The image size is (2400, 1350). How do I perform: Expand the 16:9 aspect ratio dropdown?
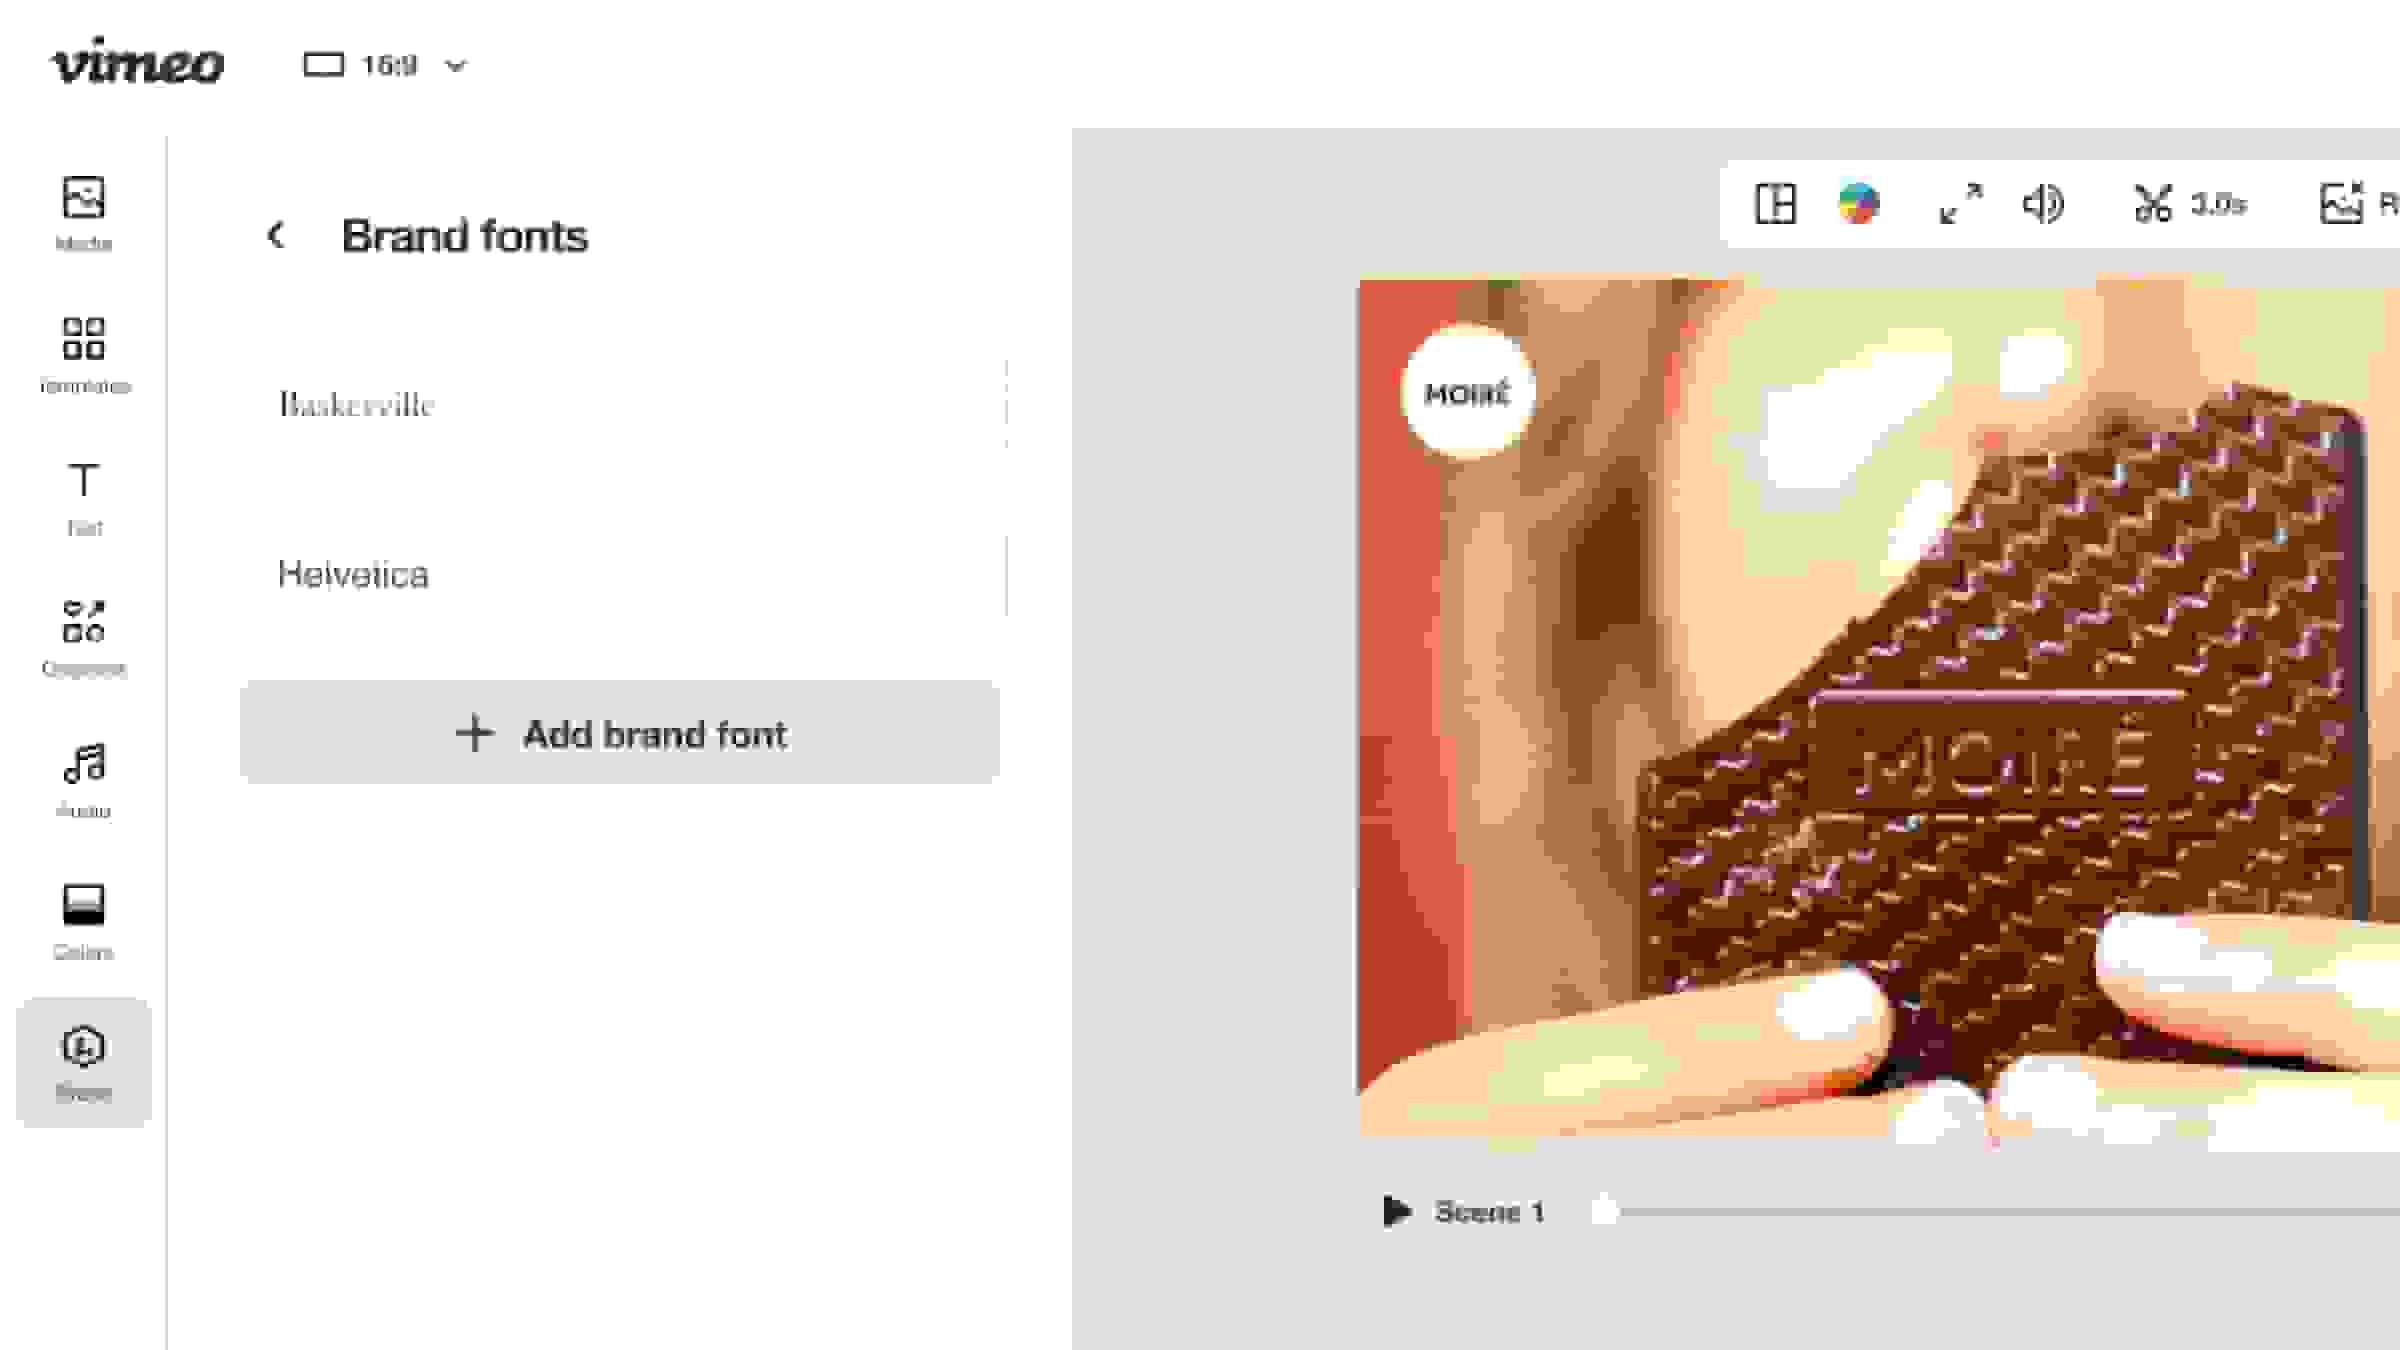[386, 65]
